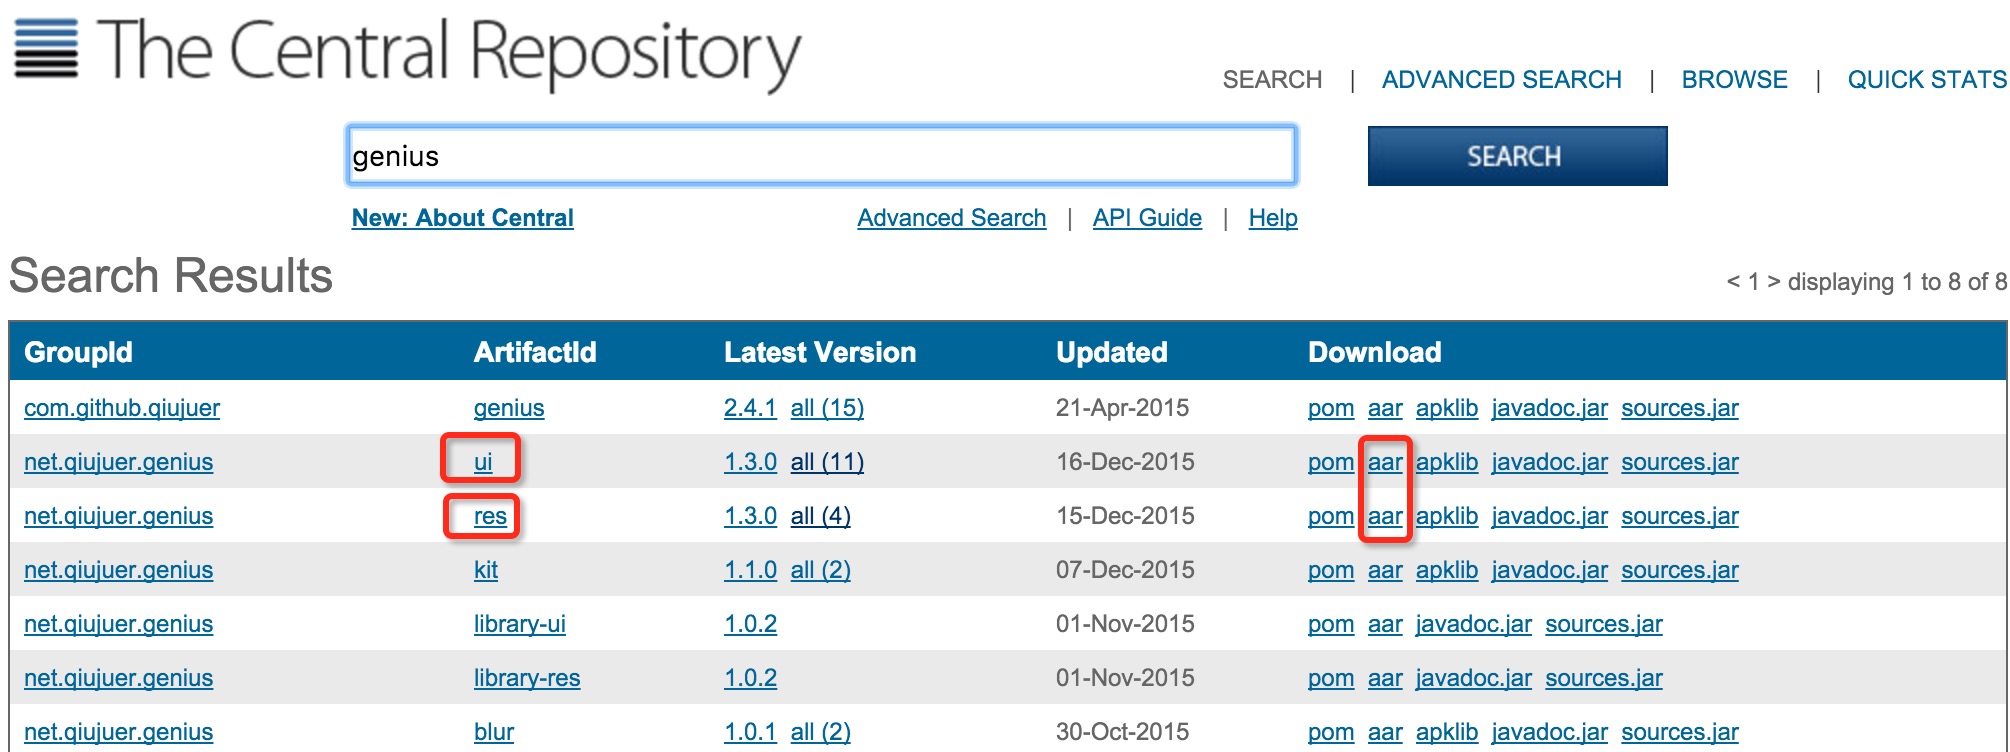Open the com.github.qiujuer group link

point(122,408)
